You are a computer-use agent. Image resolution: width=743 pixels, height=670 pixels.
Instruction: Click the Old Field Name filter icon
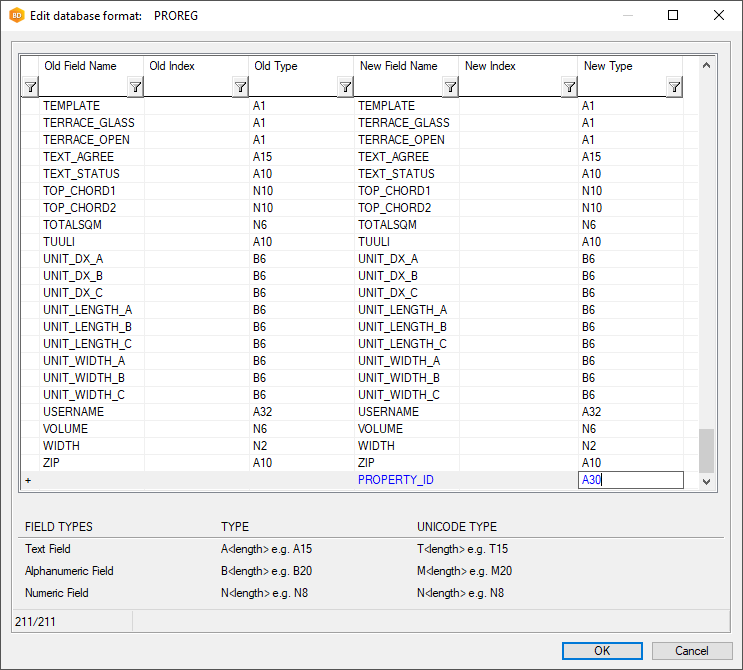coord(135,88)
